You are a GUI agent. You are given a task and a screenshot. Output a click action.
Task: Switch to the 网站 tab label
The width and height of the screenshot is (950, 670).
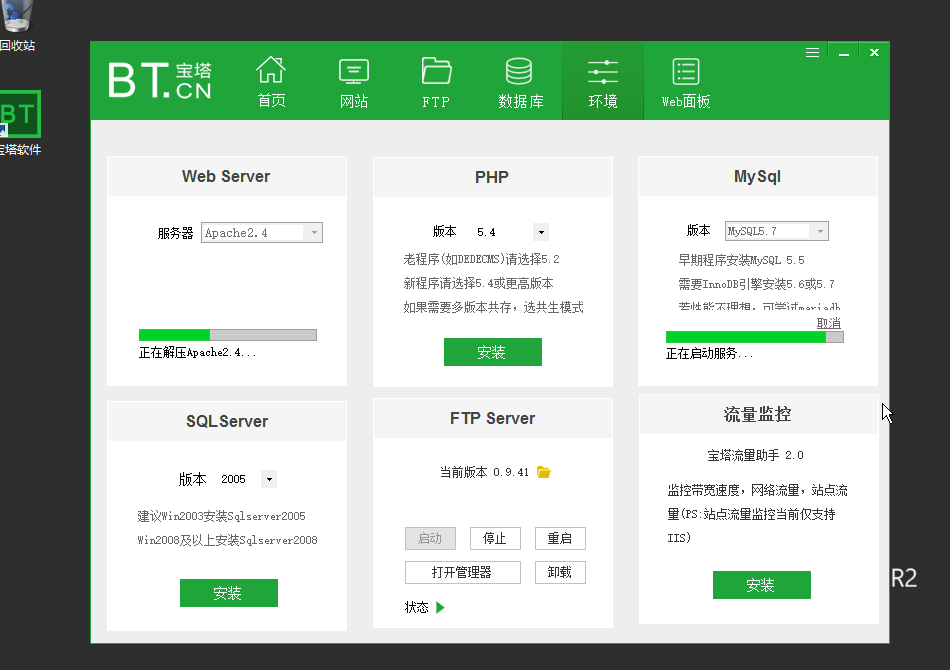coord(354,101)
